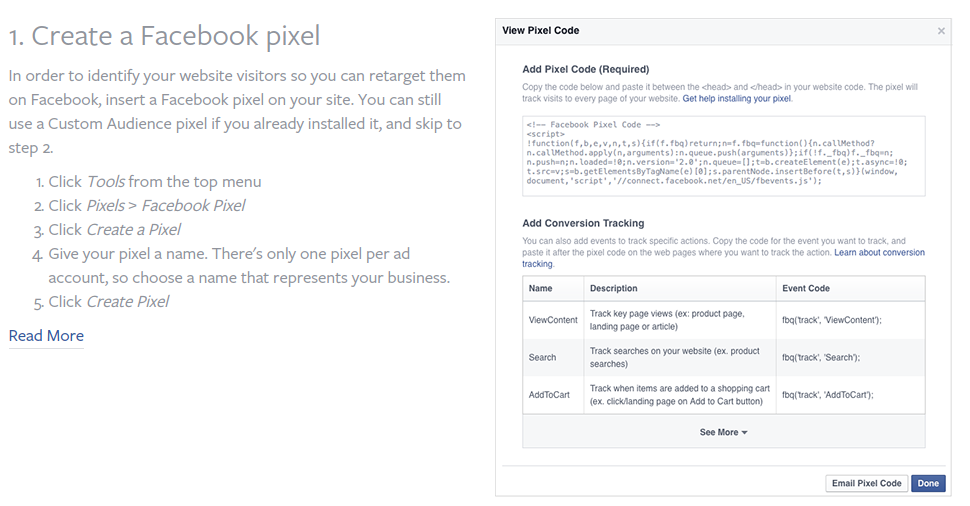The image size is (970, 506).
Task: Click the fbq('track', 'Search') event code
Action: click(x=820, y=357)
